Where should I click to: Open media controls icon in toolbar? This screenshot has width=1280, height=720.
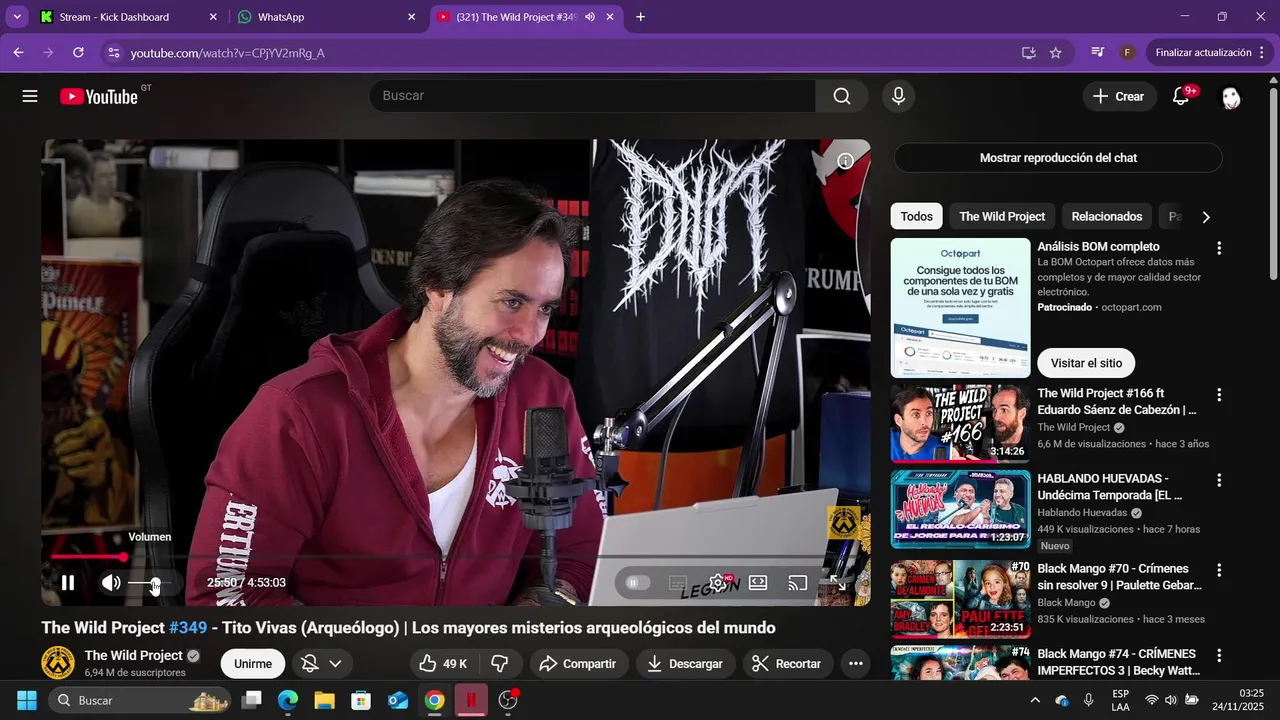[1097, 52]
